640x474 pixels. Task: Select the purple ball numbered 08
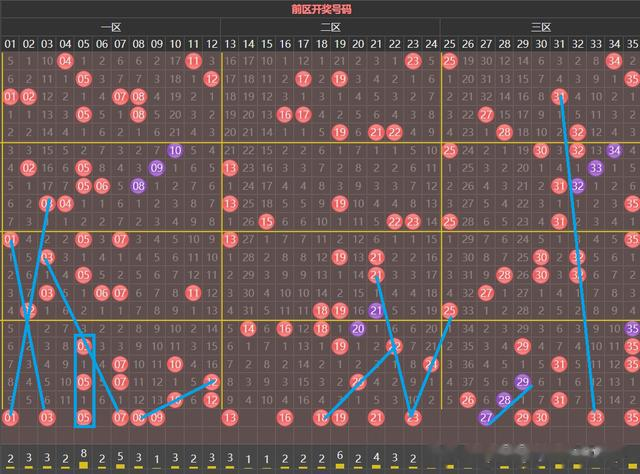tap(138, 186)
